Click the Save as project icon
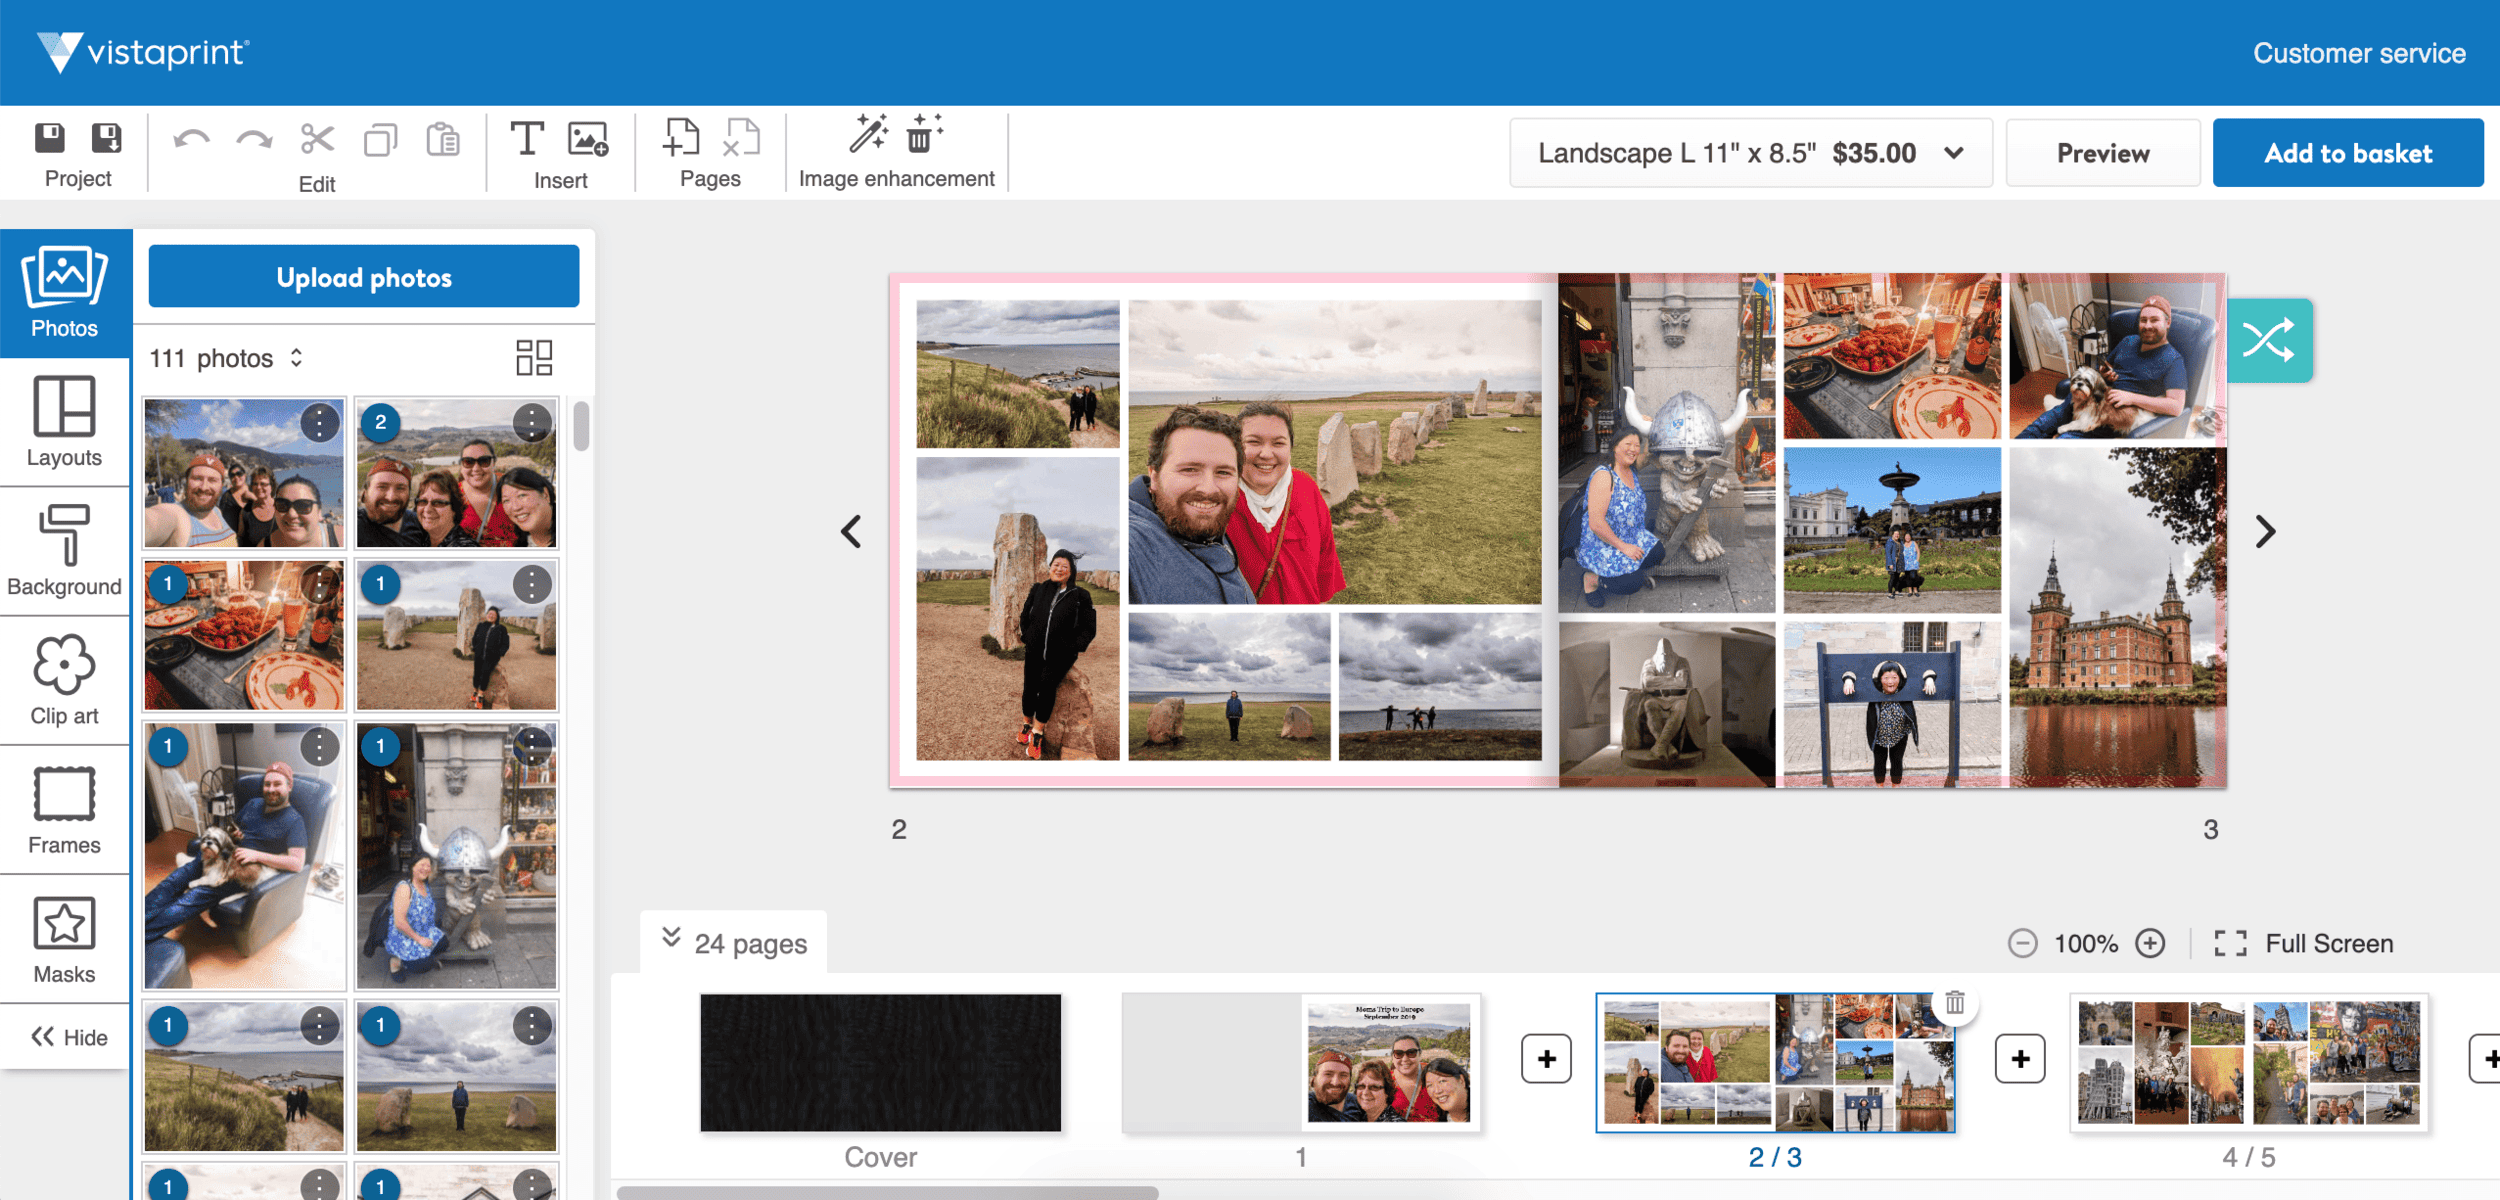This screenshot has width=2500, height=1200. click(106, 138)
